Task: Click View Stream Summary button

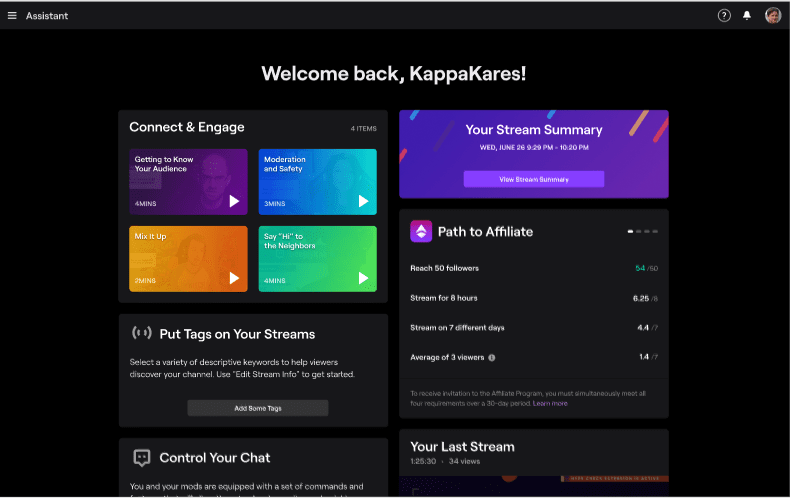Action: point(534,179)
